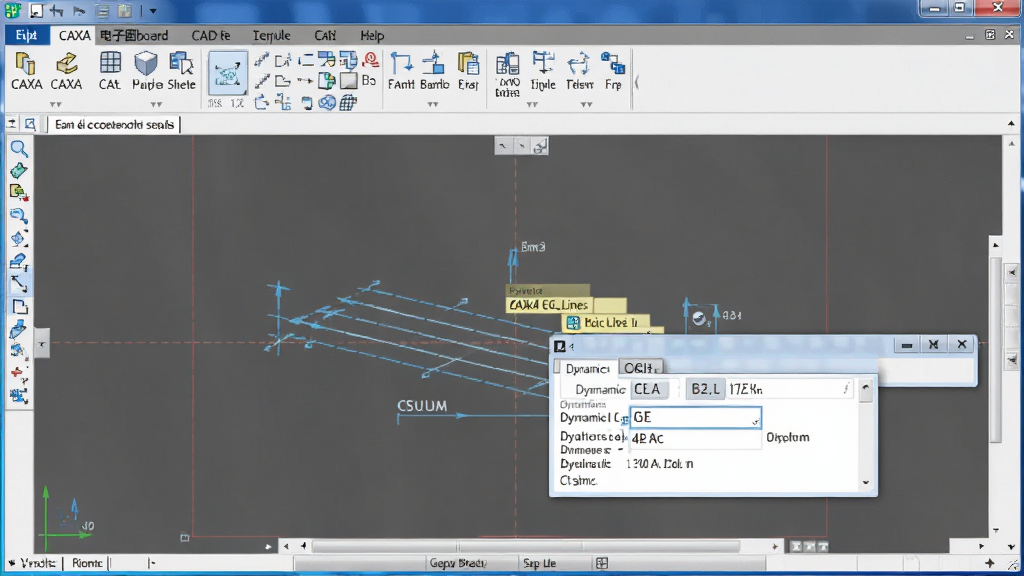Image resolution: width=1024 pixels, height=576 pixels.
Task: Click the small pin icon left of the document tab
Action: [x=12, y=123]
